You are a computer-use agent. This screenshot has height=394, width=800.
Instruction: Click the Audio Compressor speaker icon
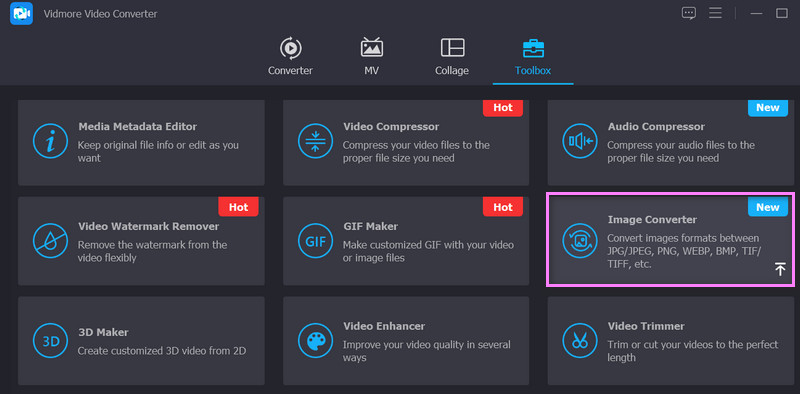[x=580, y=141]
